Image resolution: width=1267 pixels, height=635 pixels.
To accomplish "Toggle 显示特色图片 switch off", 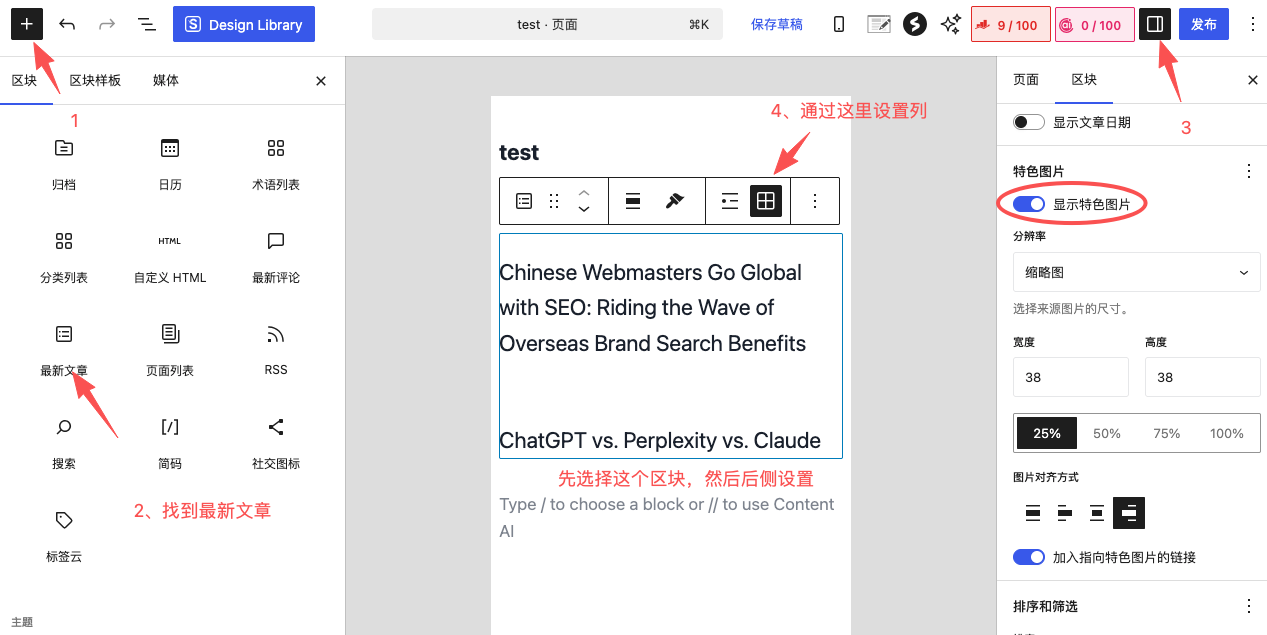I will click(x=1029, y=204).
